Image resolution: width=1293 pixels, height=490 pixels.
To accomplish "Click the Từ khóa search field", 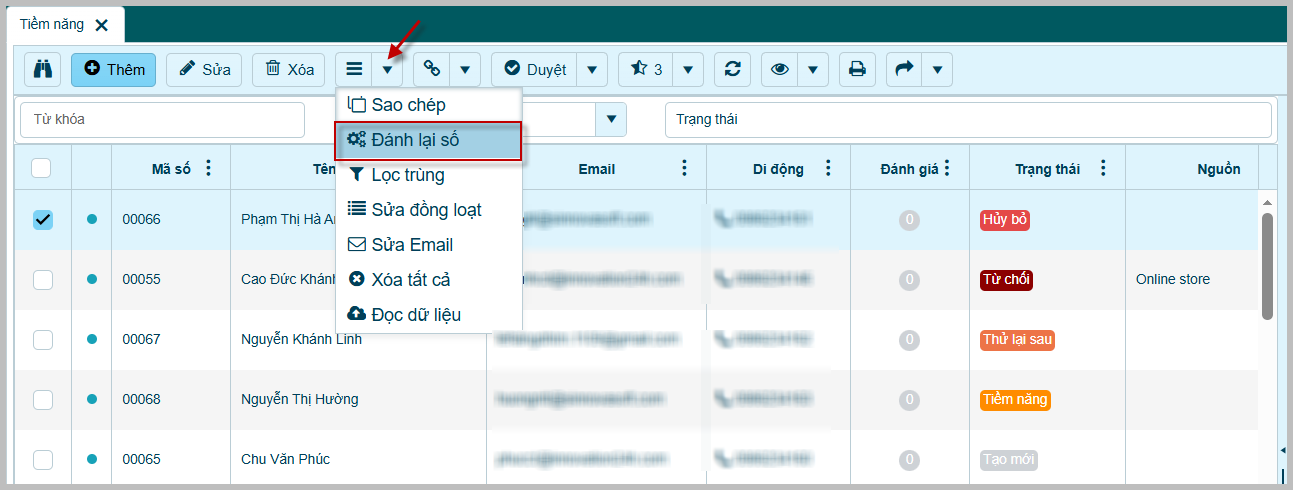I will pyautogui.click(x=162, y=119).
